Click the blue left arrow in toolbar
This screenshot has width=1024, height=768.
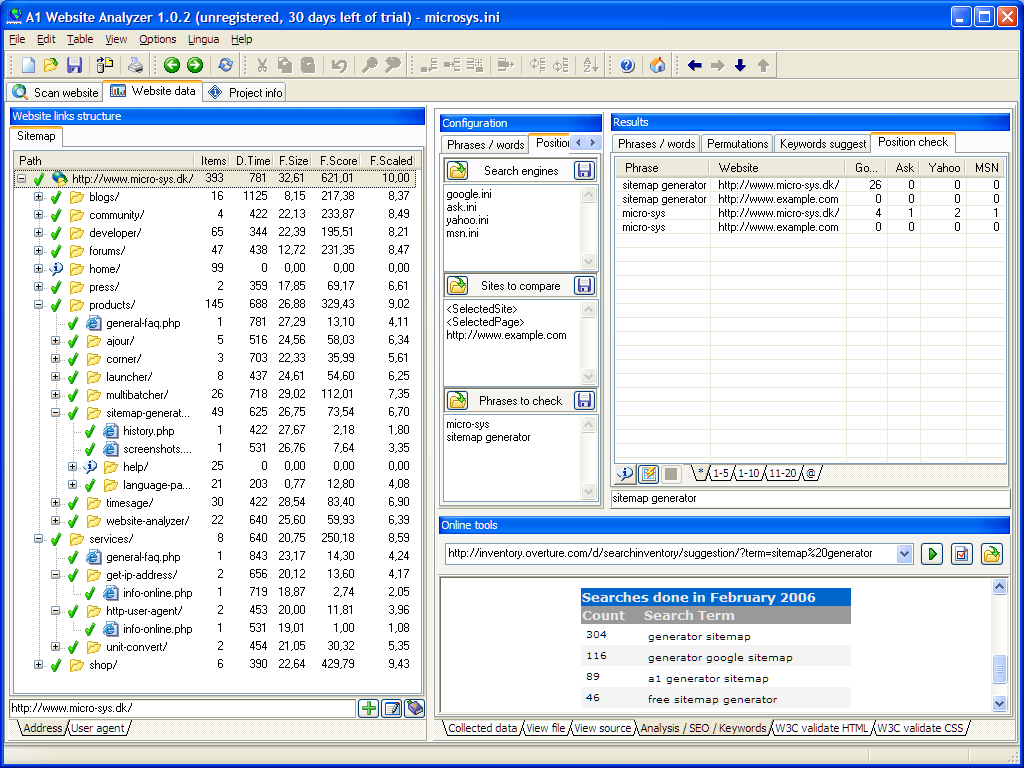pyautogui.click(x=694, y=65)
